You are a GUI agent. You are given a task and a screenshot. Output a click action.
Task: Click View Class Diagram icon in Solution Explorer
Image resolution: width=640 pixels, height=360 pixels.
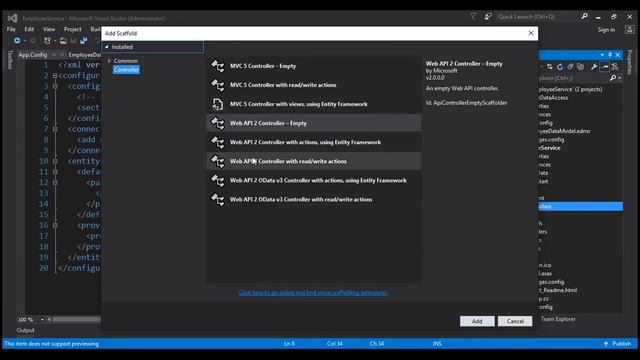[615, 67]
